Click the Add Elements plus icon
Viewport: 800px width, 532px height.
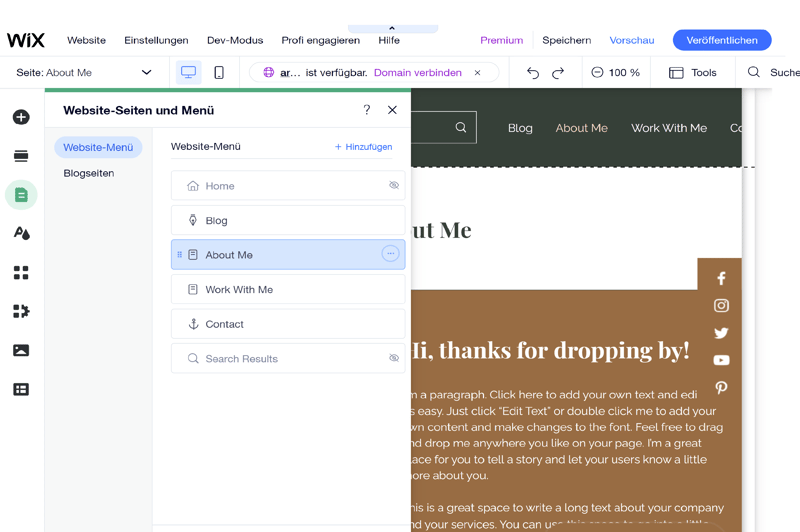click(x=21, y=117)
